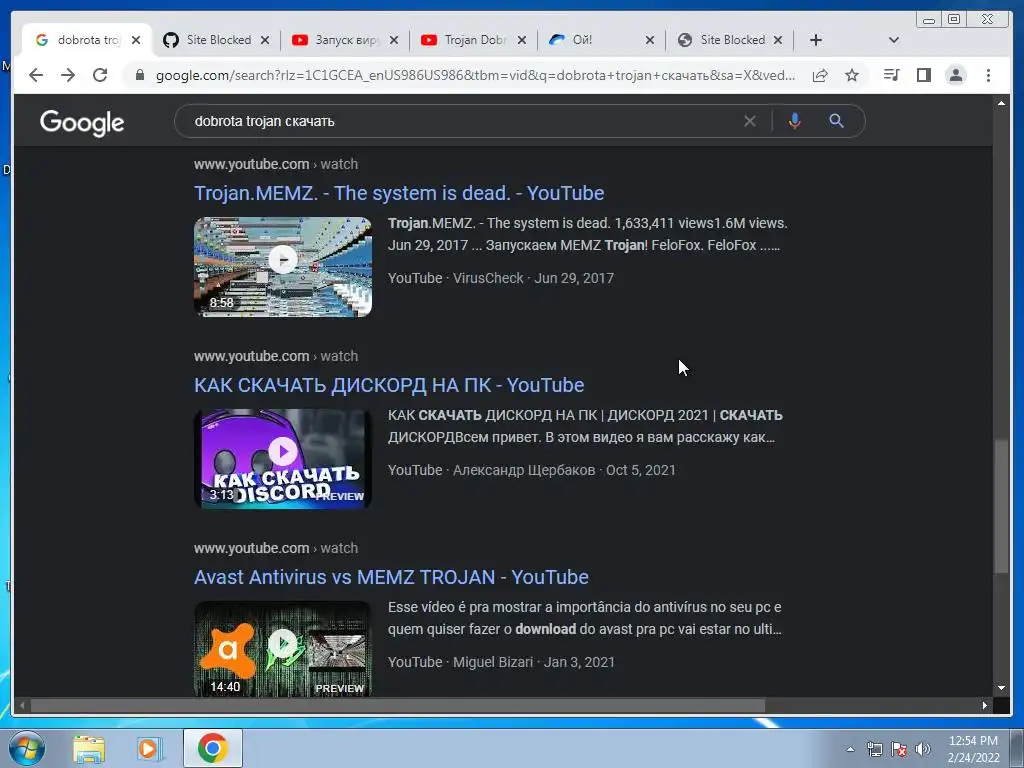Close the 'Запуск вир' YouTube tab

coord(393,40)
